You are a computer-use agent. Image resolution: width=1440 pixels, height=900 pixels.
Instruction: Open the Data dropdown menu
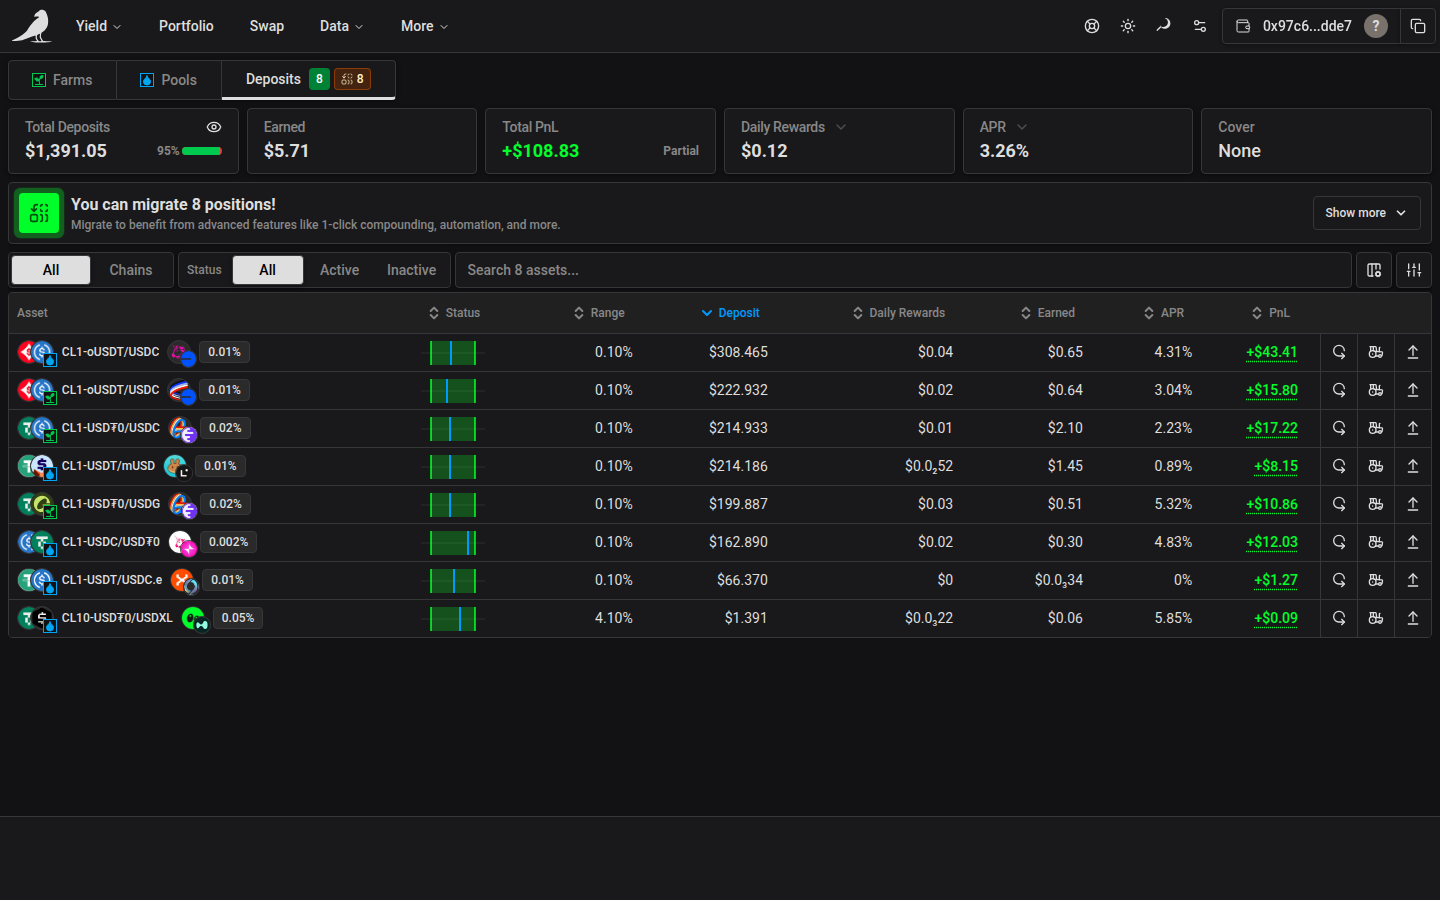[x=341, y=26]
